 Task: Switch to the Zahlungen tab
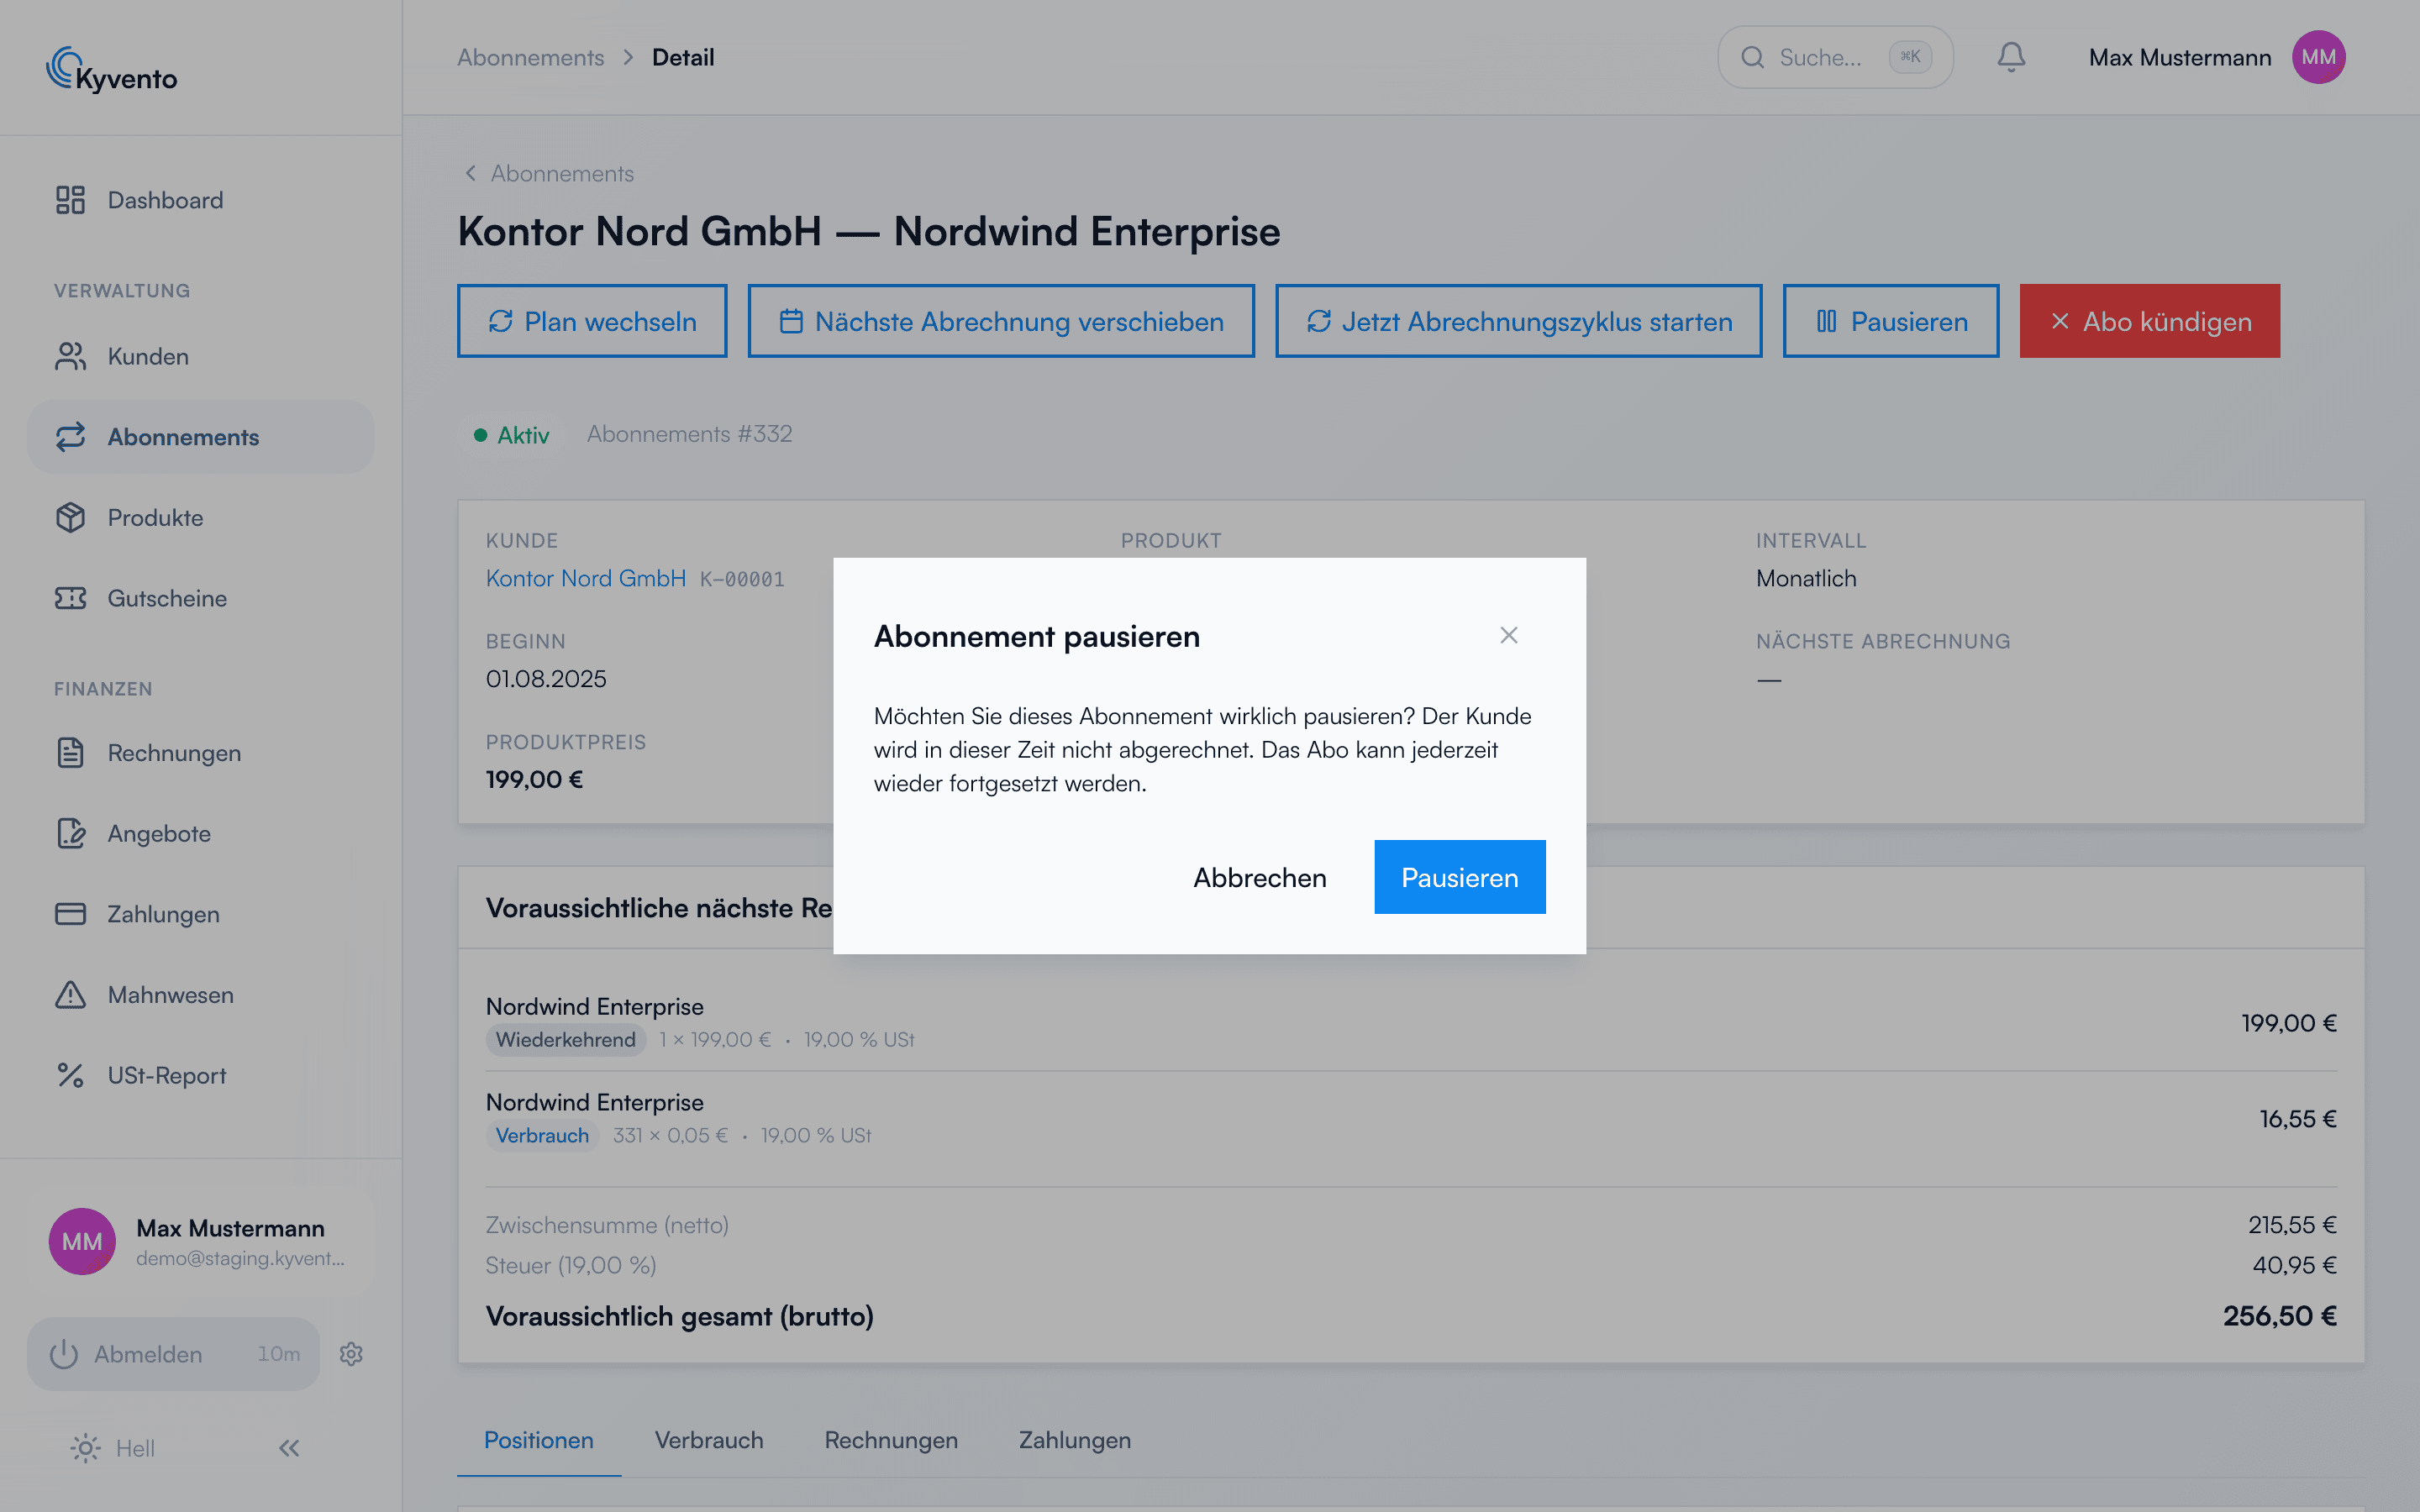click(x=1075, y=1440)
